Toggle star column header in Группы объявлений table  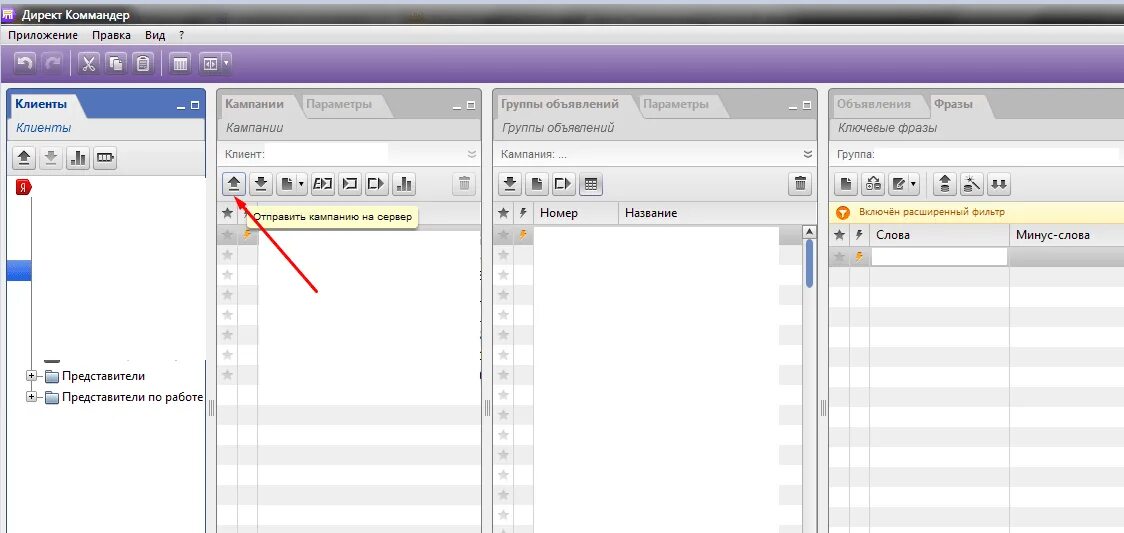tap(503, 213)
